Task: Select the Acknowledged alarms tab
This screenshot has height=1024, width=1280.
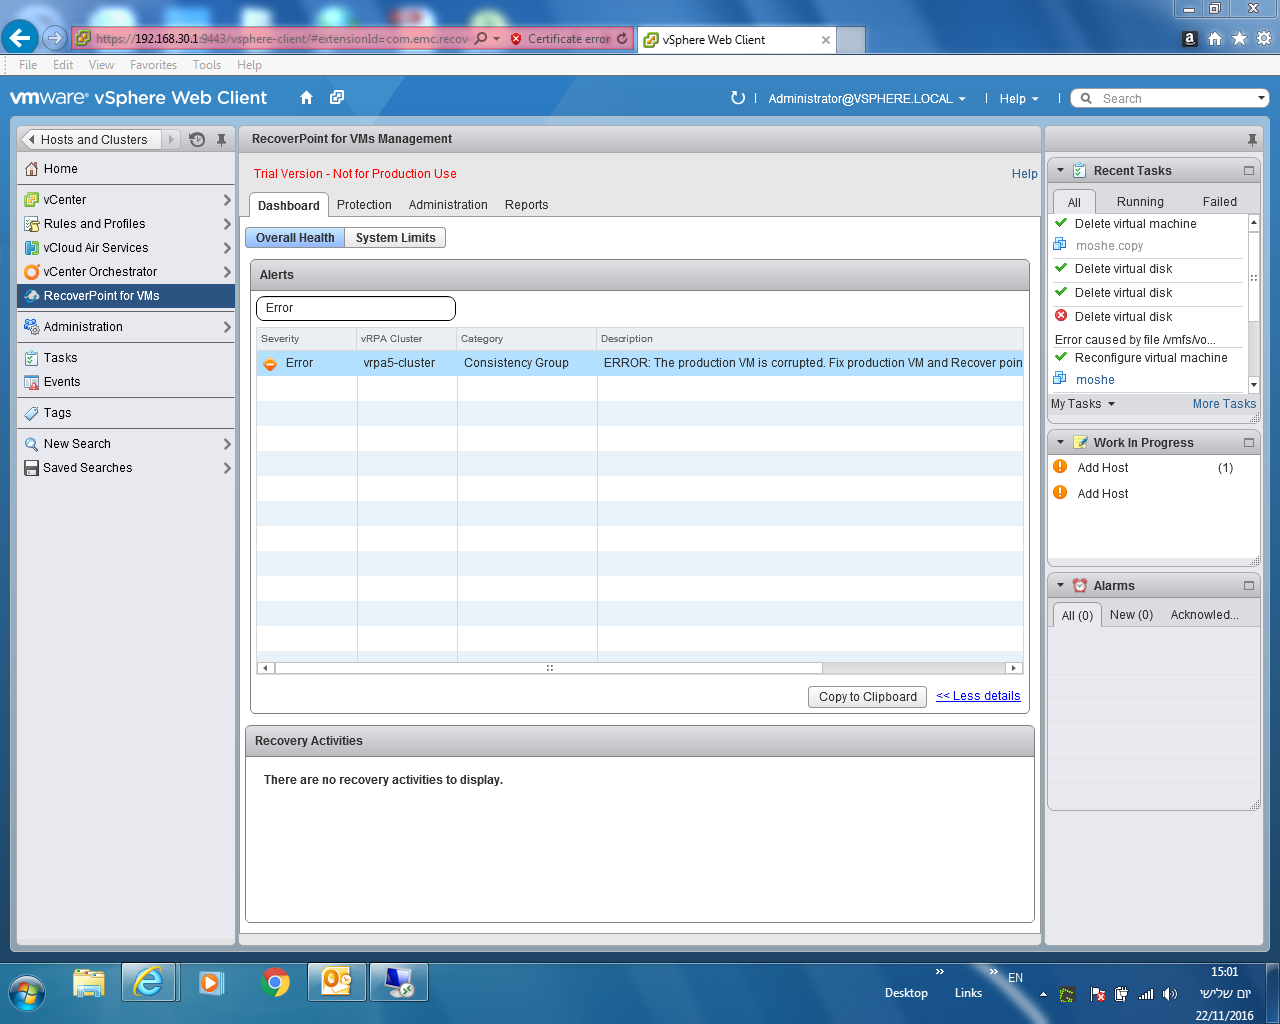Action: [x=1204, y=615]
